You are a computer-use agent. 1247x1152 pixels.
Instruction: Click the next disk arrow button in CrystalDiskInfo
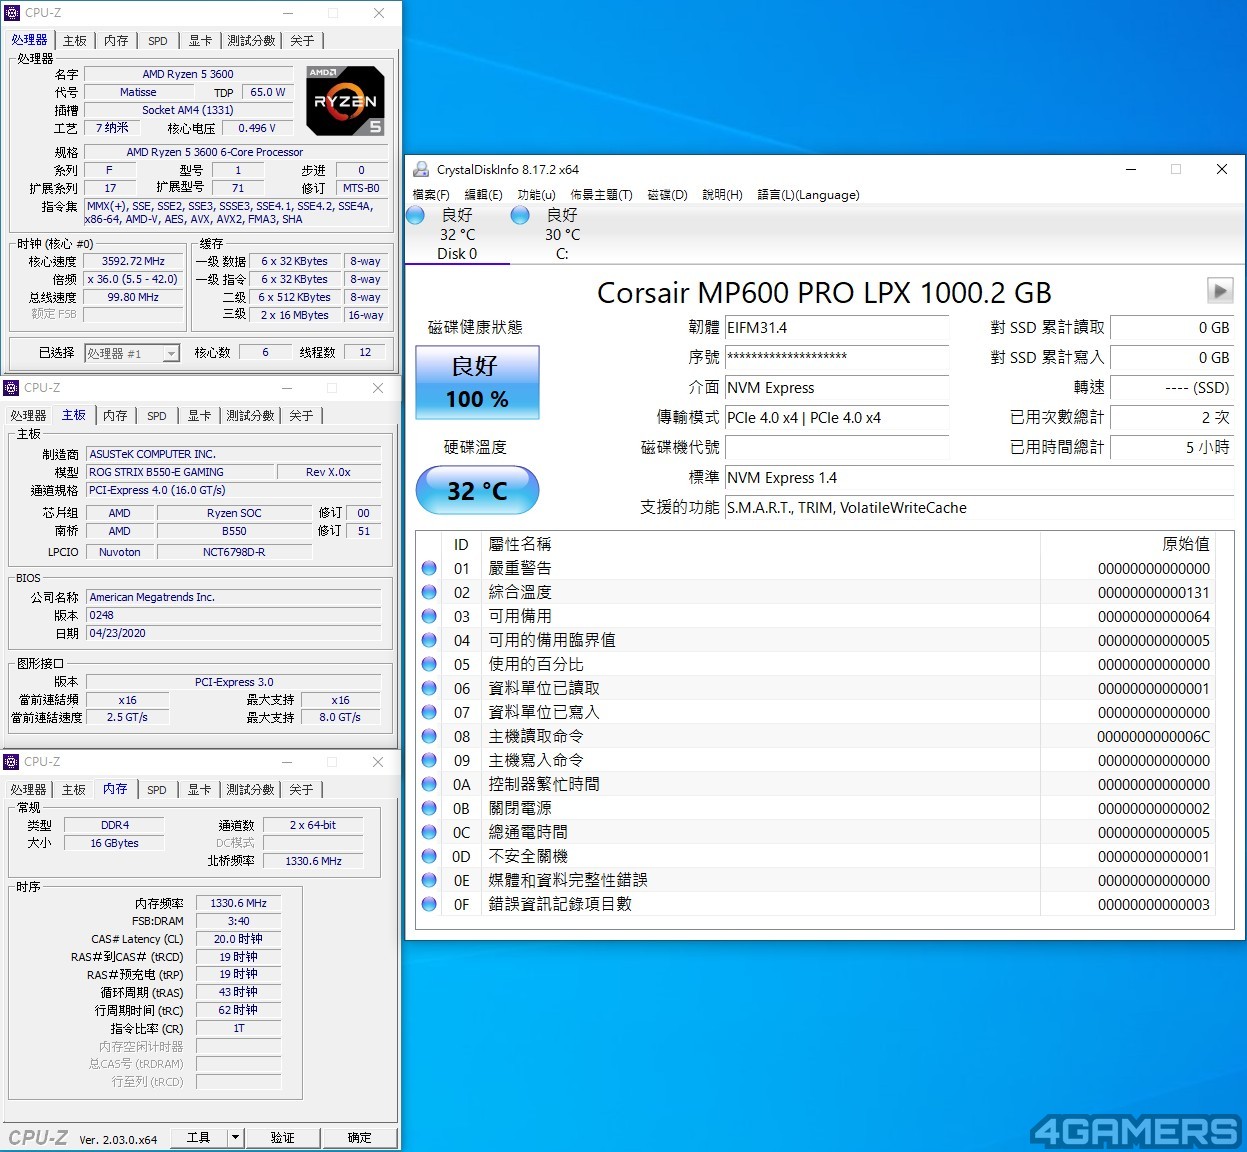coord(1219,291)
